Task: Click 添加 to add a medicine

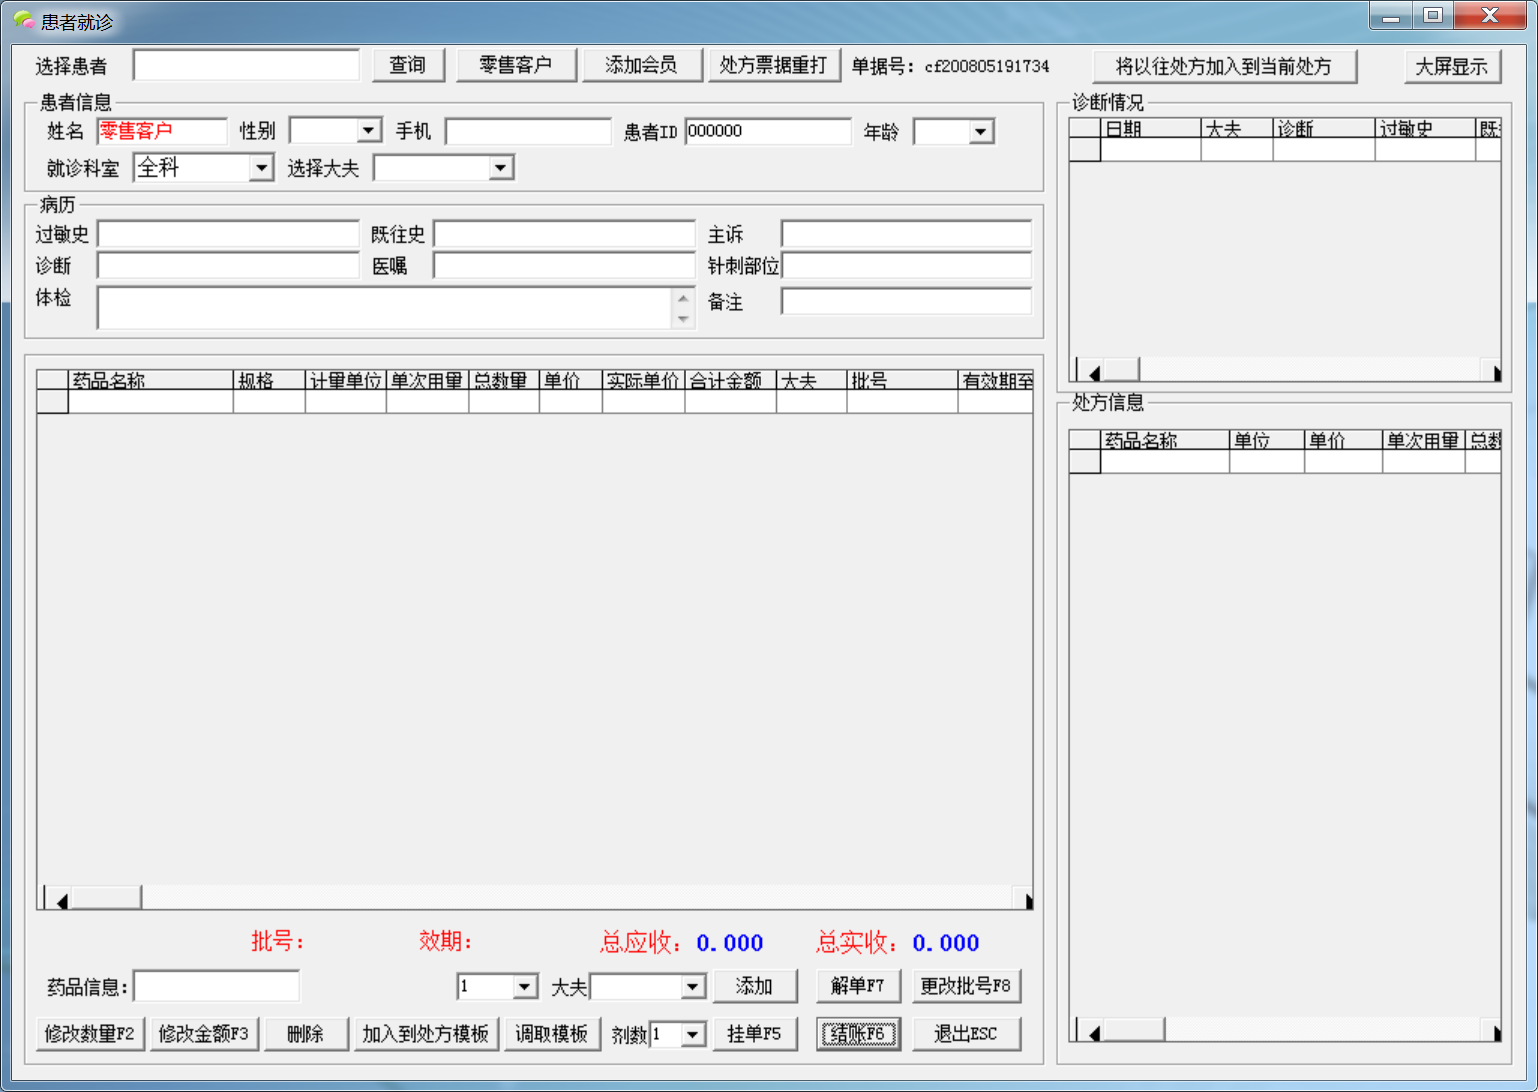Action: [755, 986]
